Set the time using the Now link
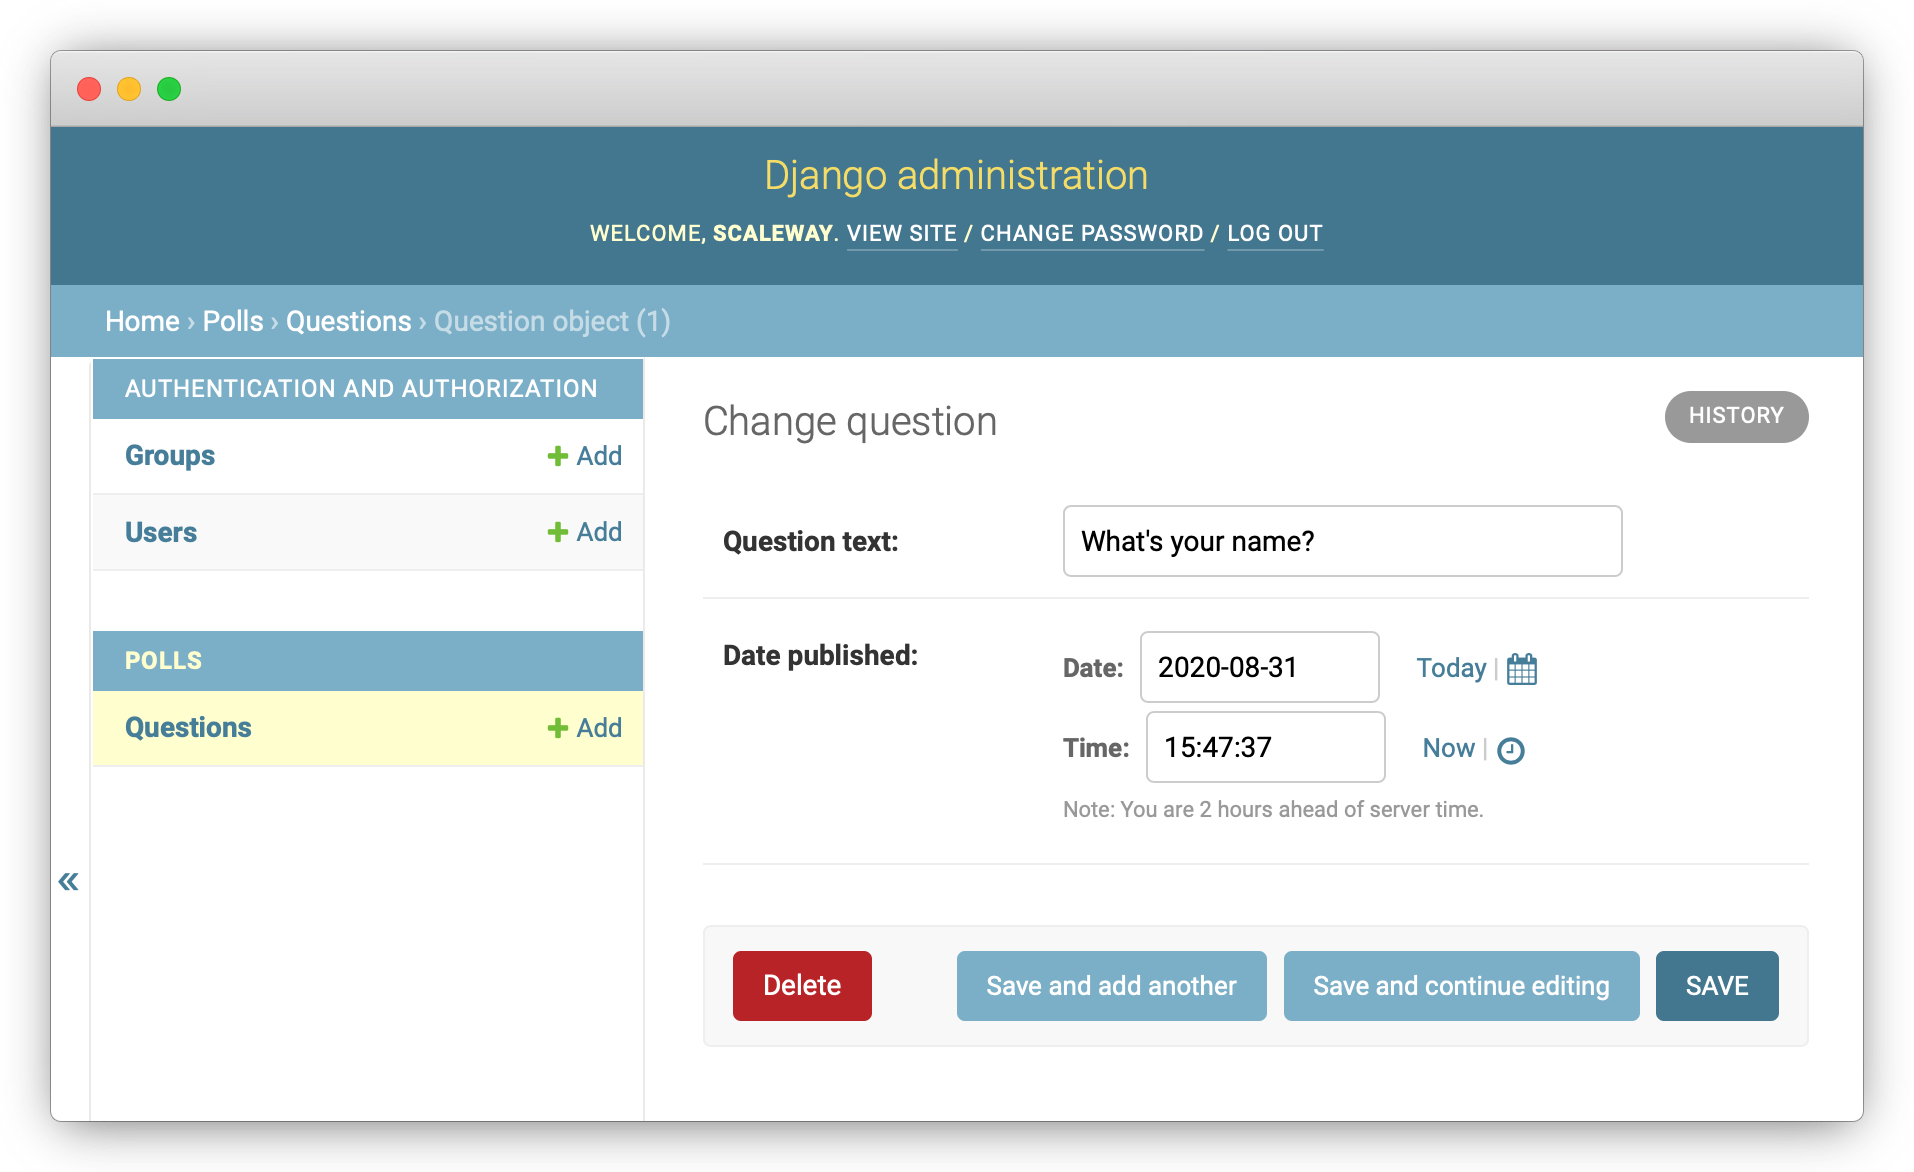 [1447, 748]
